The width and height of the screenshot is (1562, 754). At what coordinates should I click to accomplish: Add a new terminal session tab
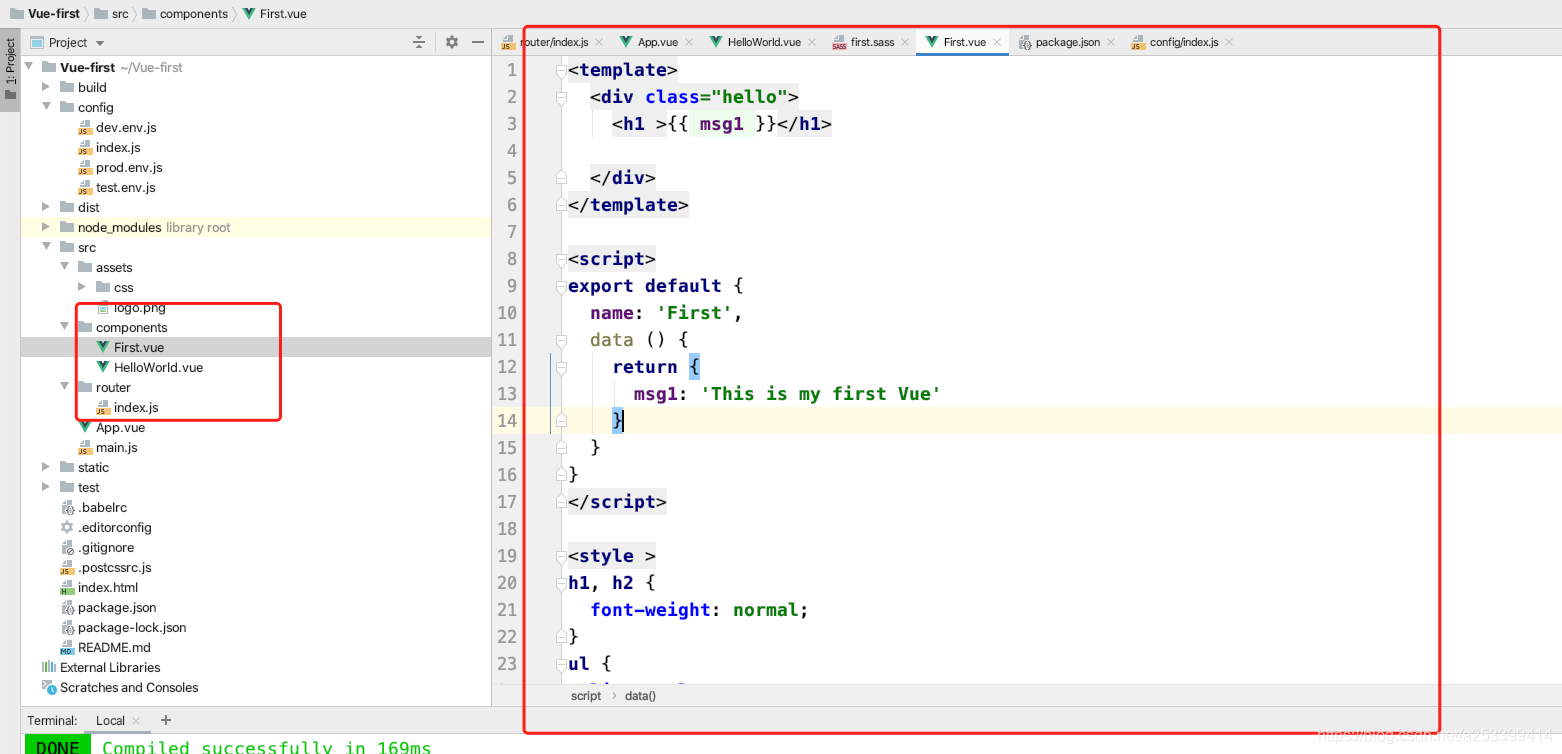166,720
